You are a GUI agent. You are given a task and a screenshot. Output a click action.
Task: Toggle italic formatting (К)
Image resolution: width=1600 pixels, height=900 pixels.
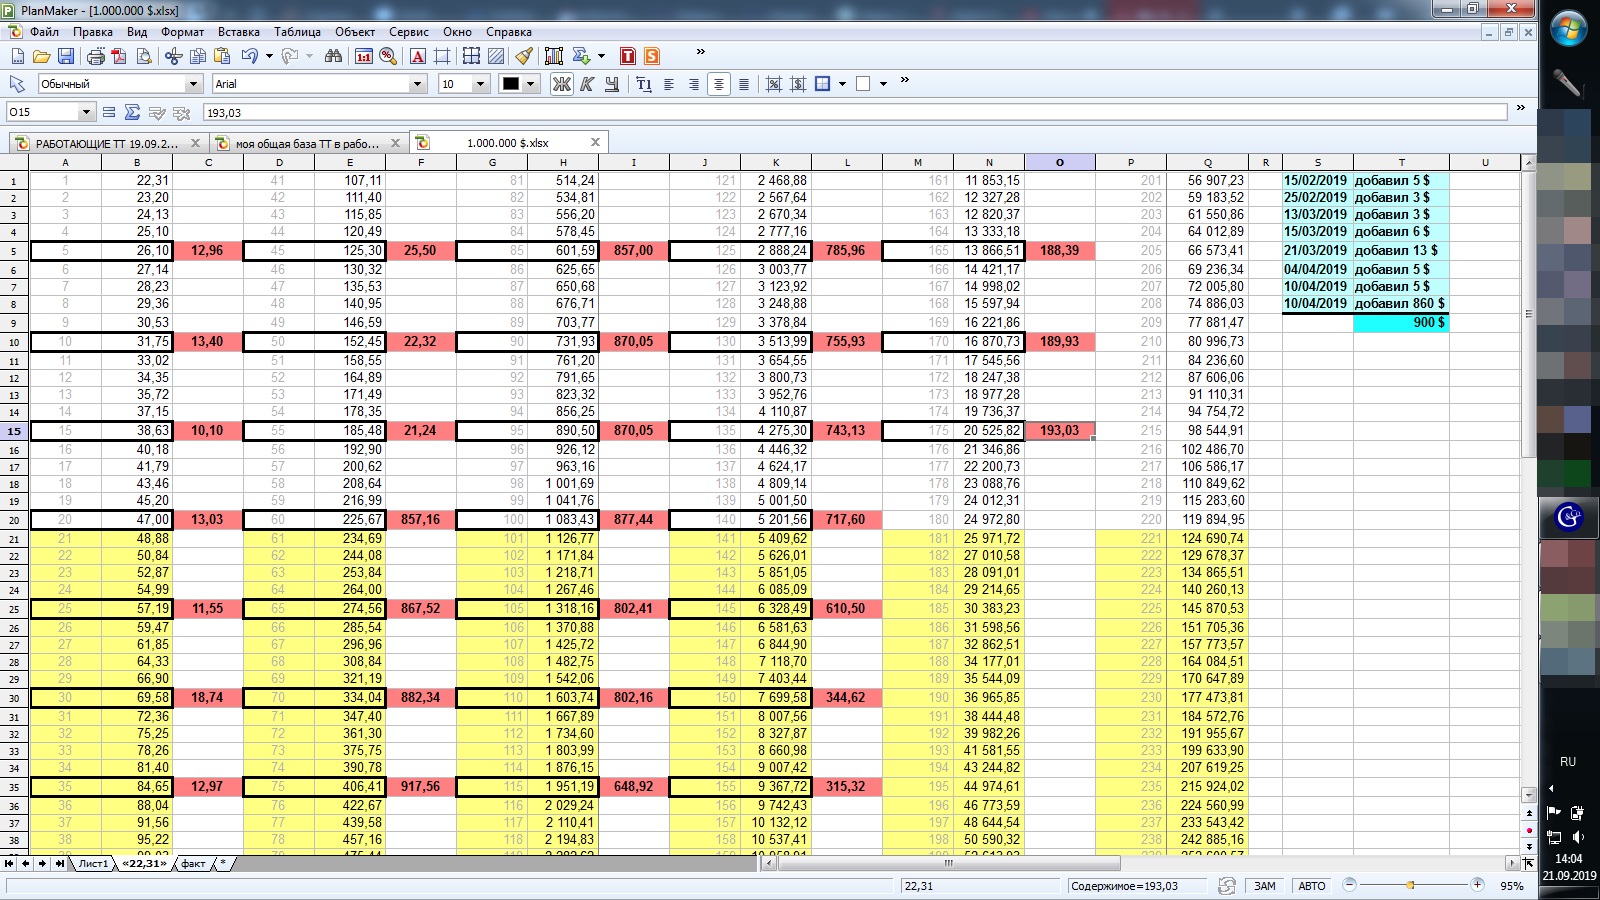coord(587,84)
